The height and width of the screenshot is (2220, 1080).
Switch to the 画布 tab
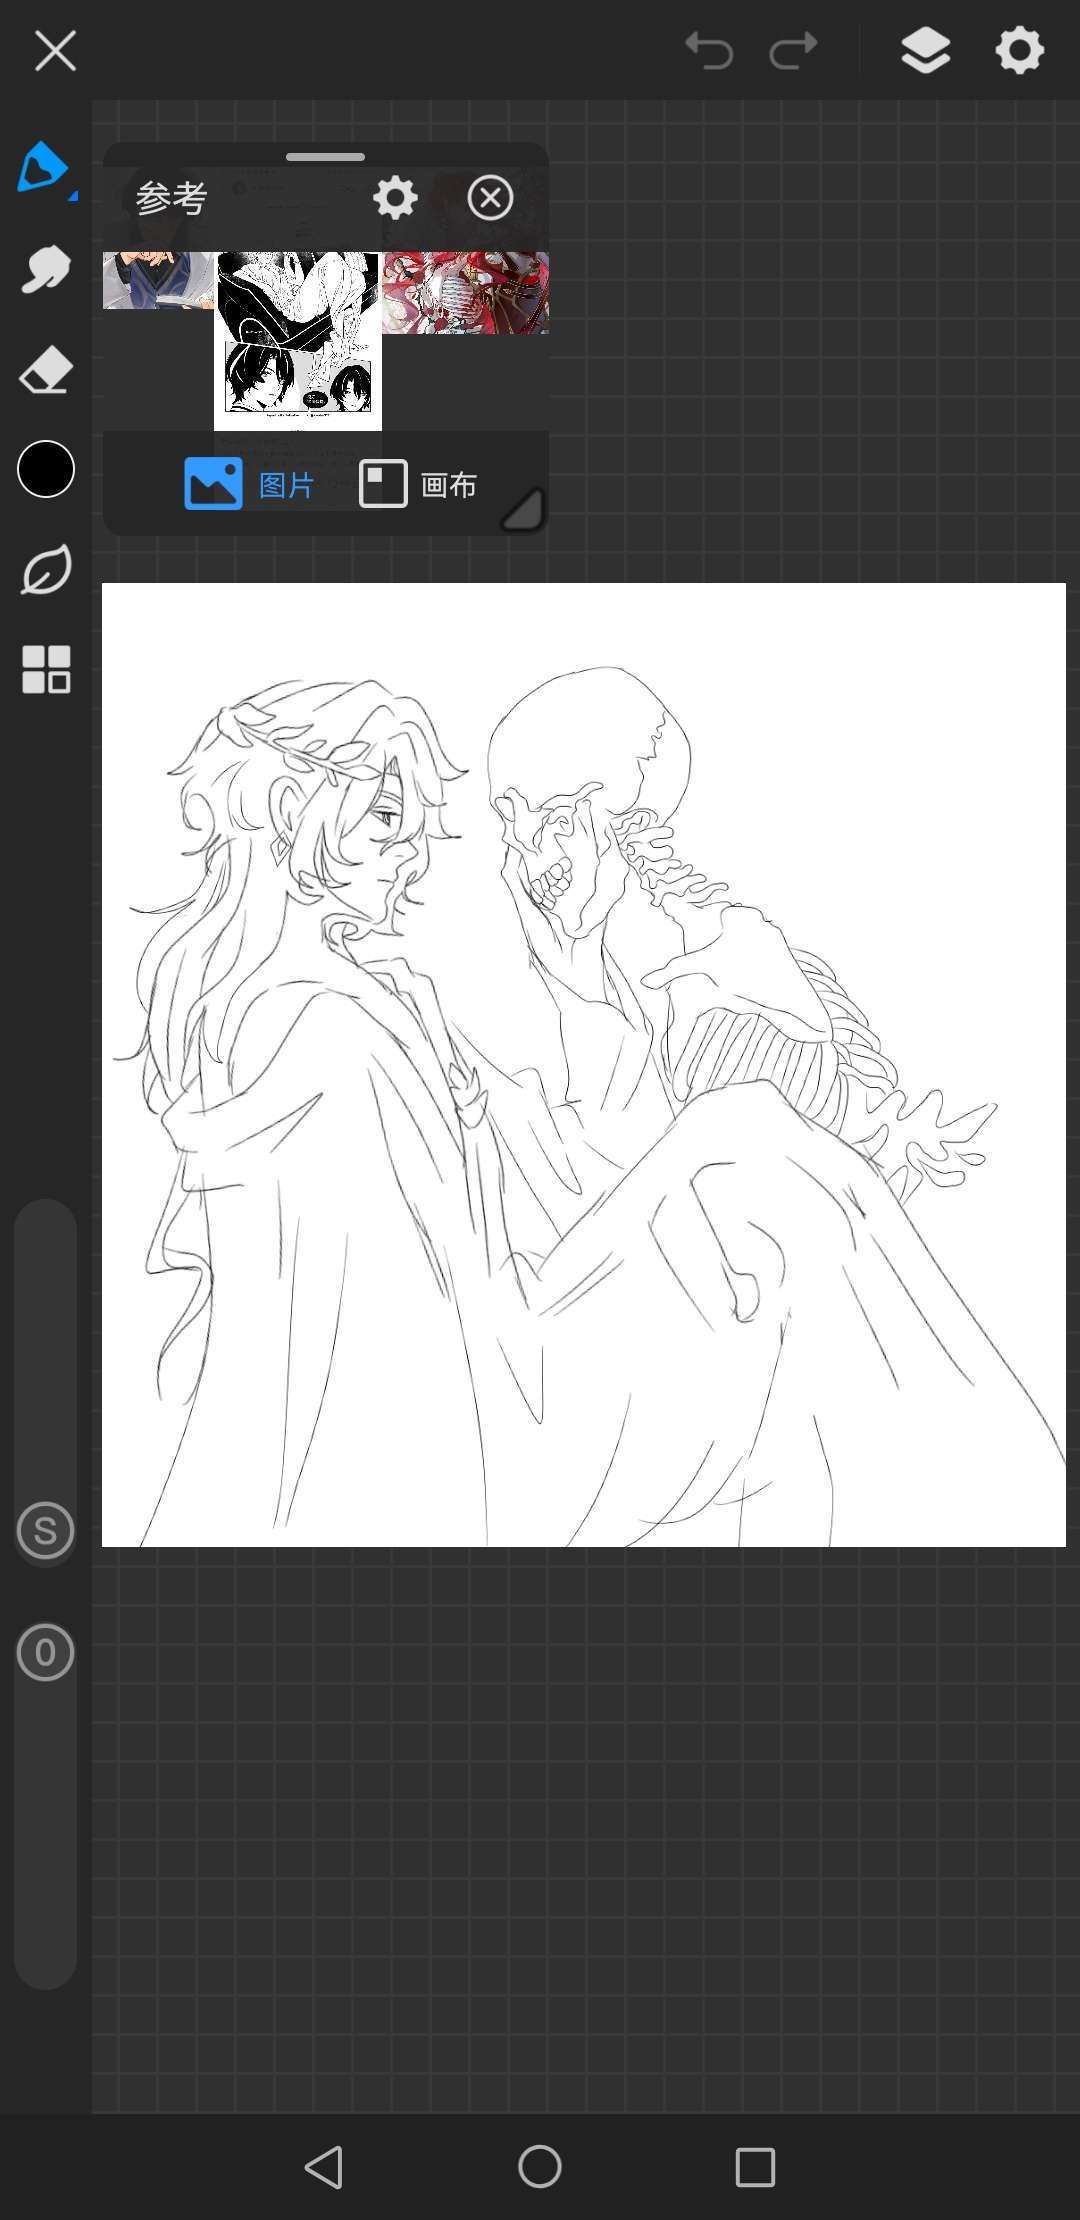[418, 485]
